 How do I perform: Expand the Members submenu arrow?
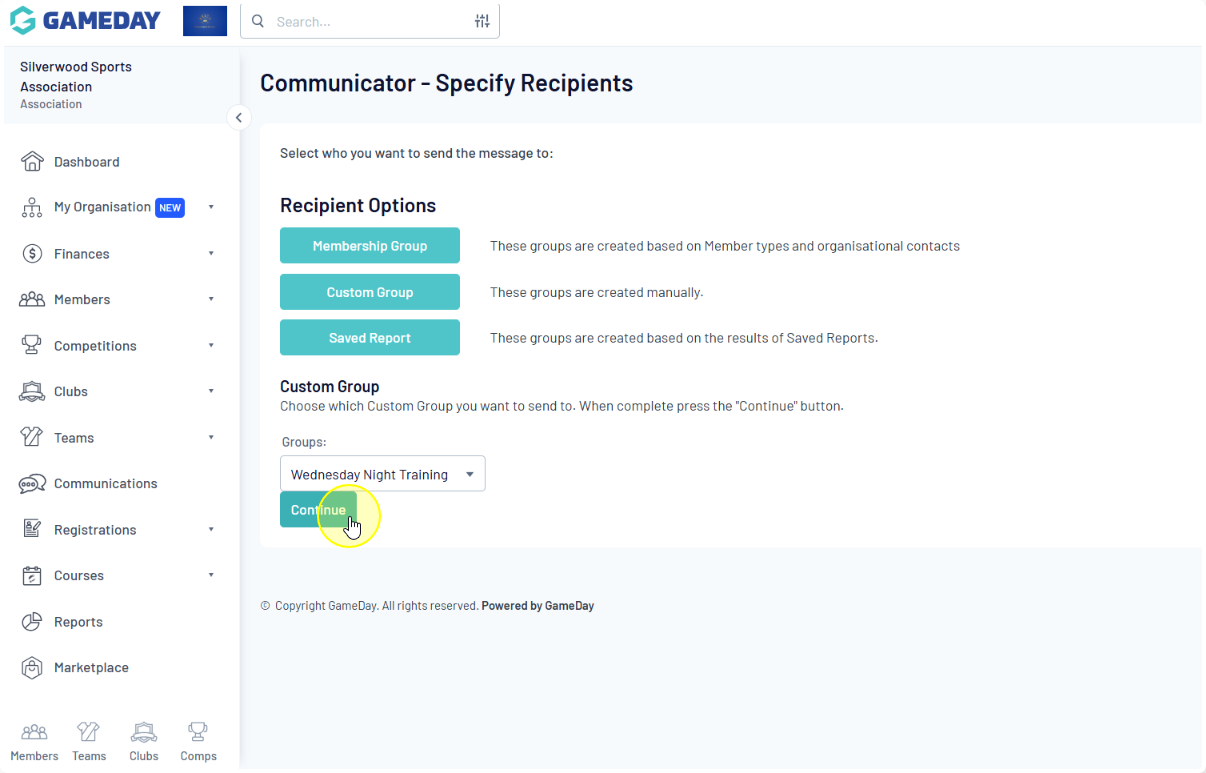[x=211, y=299]
